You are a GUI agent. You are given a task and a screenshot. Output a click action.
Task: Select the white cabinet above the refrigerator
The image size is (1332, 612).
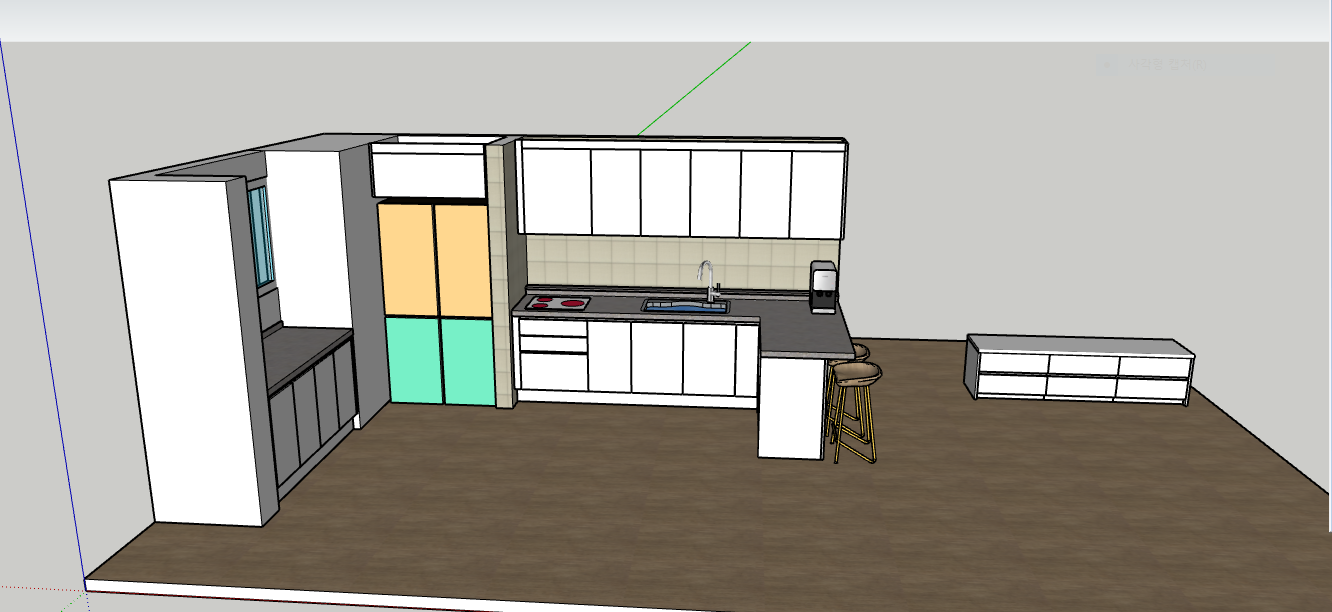pyautogui.click(x=430, y=172)
